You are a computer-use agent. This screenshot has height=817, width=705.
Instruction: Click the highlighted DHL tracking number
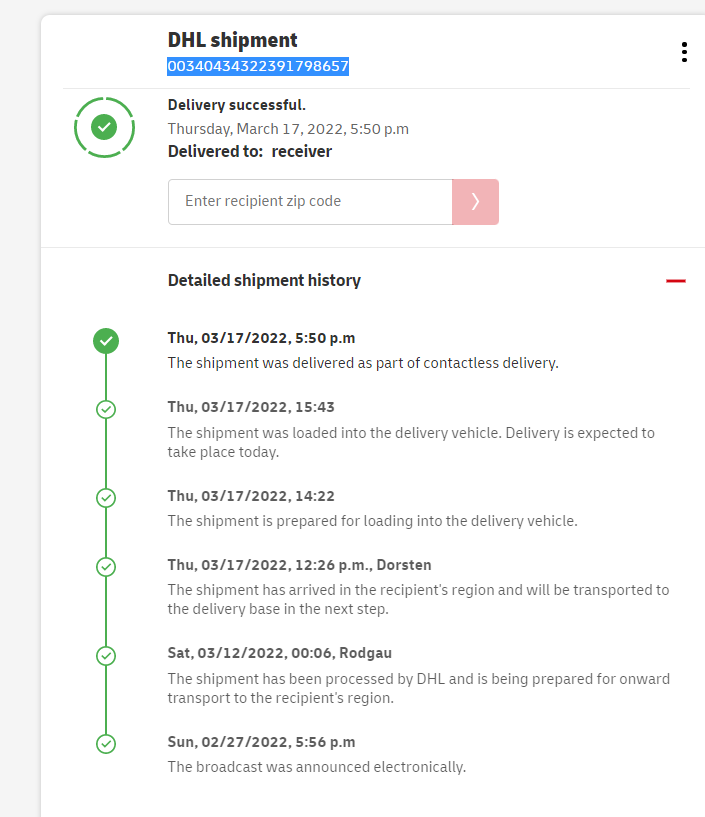[257, 67]
